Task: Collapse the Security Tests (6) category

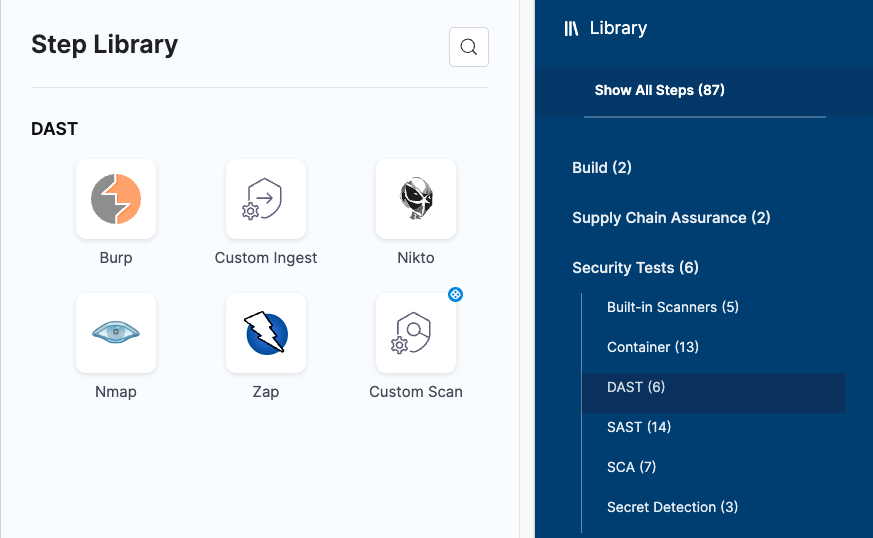Action: click(635, 268)
